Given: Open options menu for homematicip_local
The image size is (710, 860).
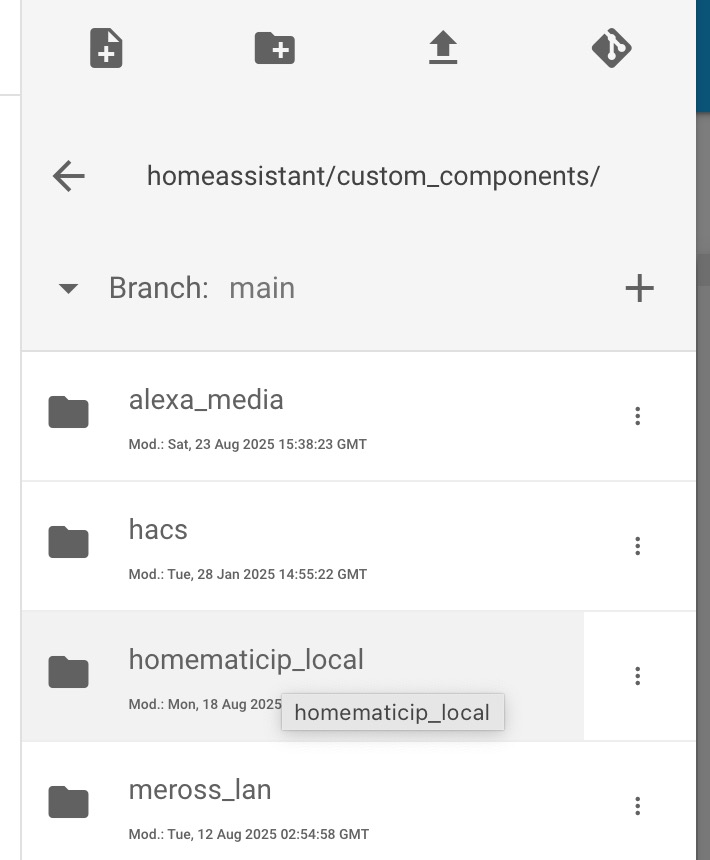Looking at the screenshot, I should 638,676.
